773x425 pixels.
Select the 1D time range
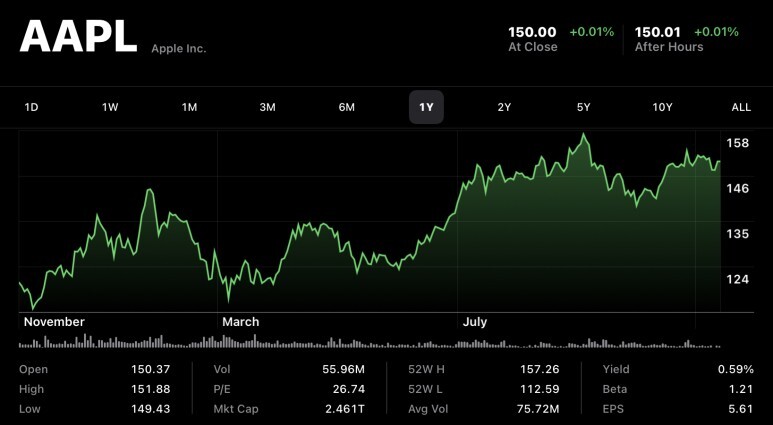(x=31, y=107)
